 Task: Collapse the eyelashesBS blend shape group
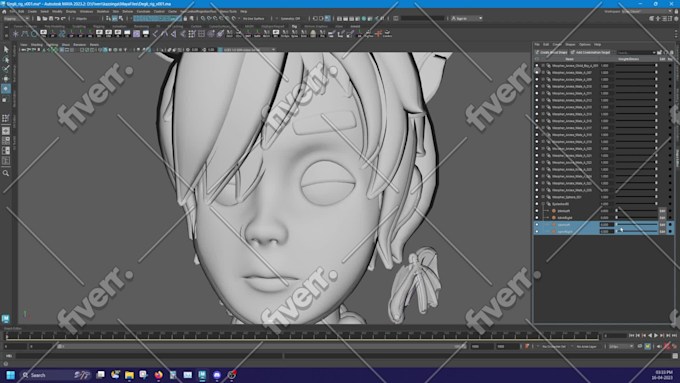click(x=543, y=204)
